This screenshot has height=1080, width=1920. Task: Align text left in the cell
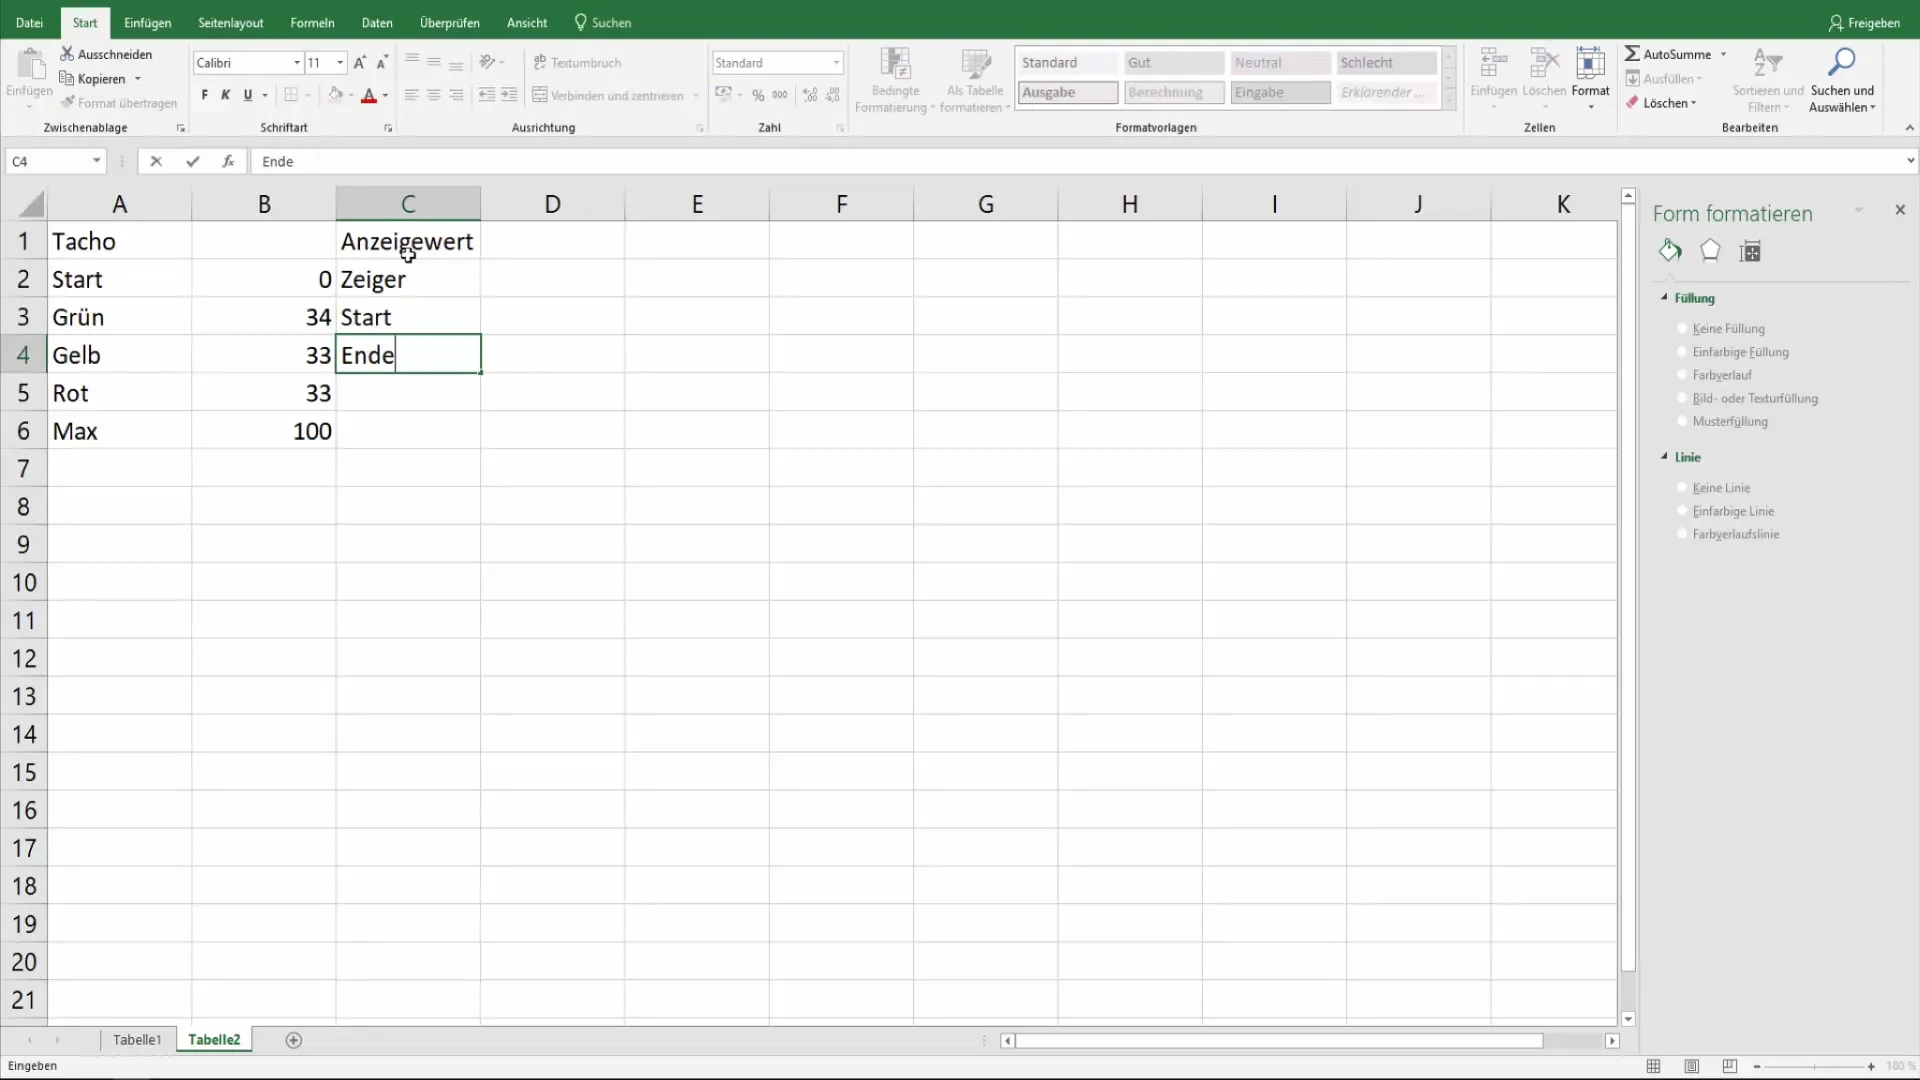[411, 95]
